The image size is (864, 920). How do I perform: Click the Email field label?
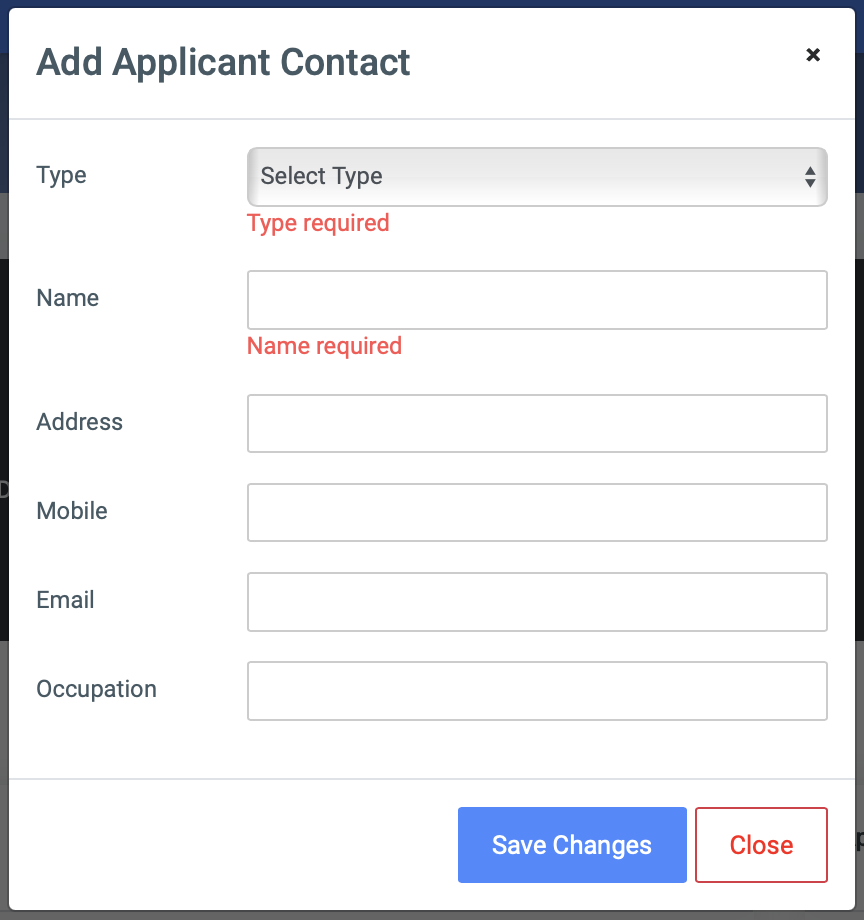coord(65,600)
